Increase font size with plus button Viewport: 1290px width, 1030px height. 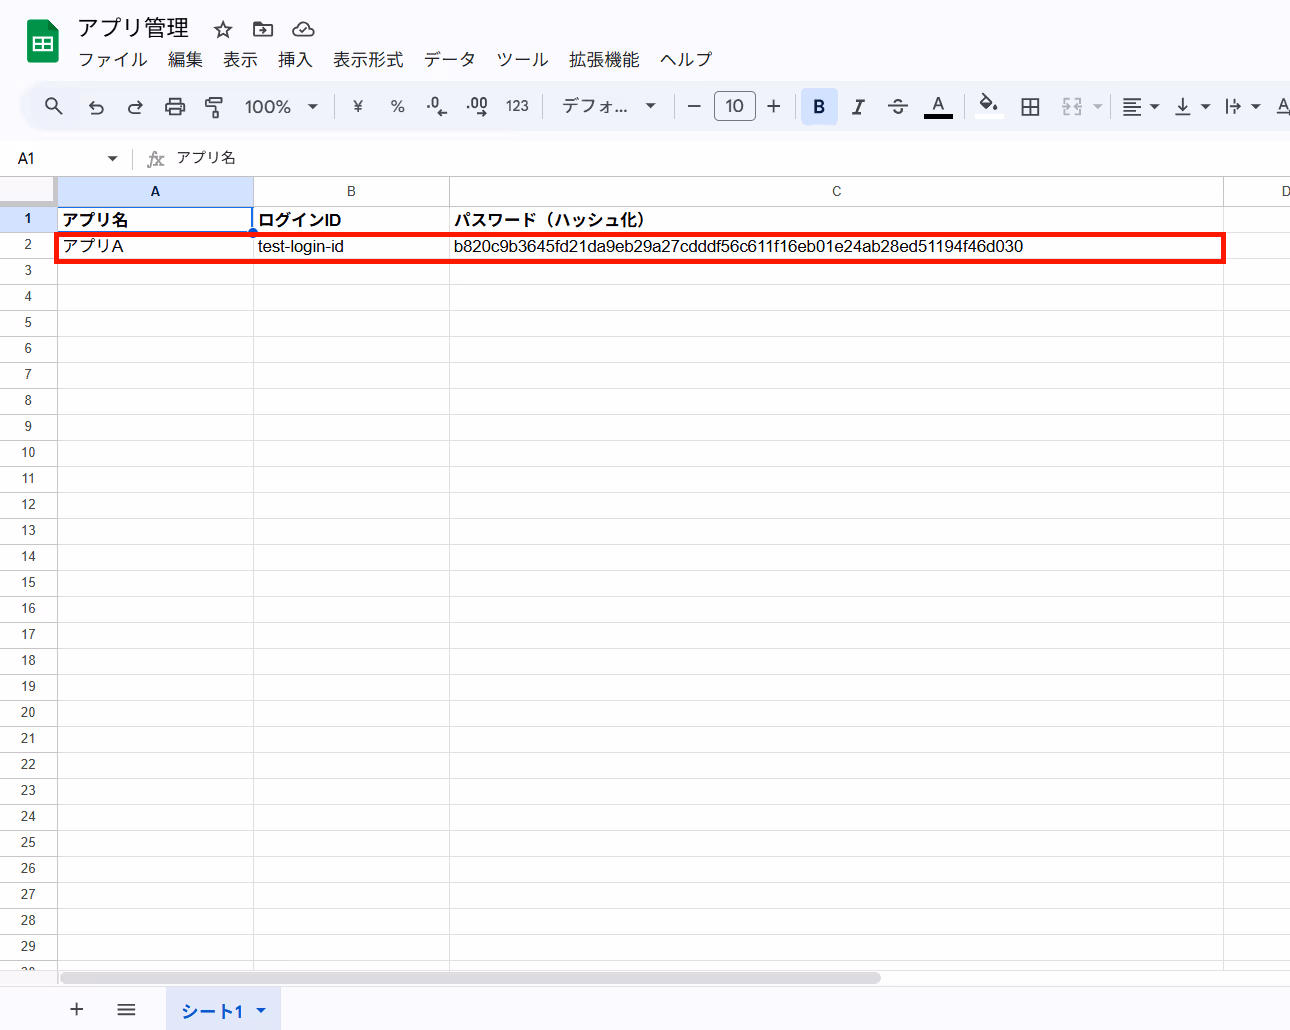click(773, 106)
